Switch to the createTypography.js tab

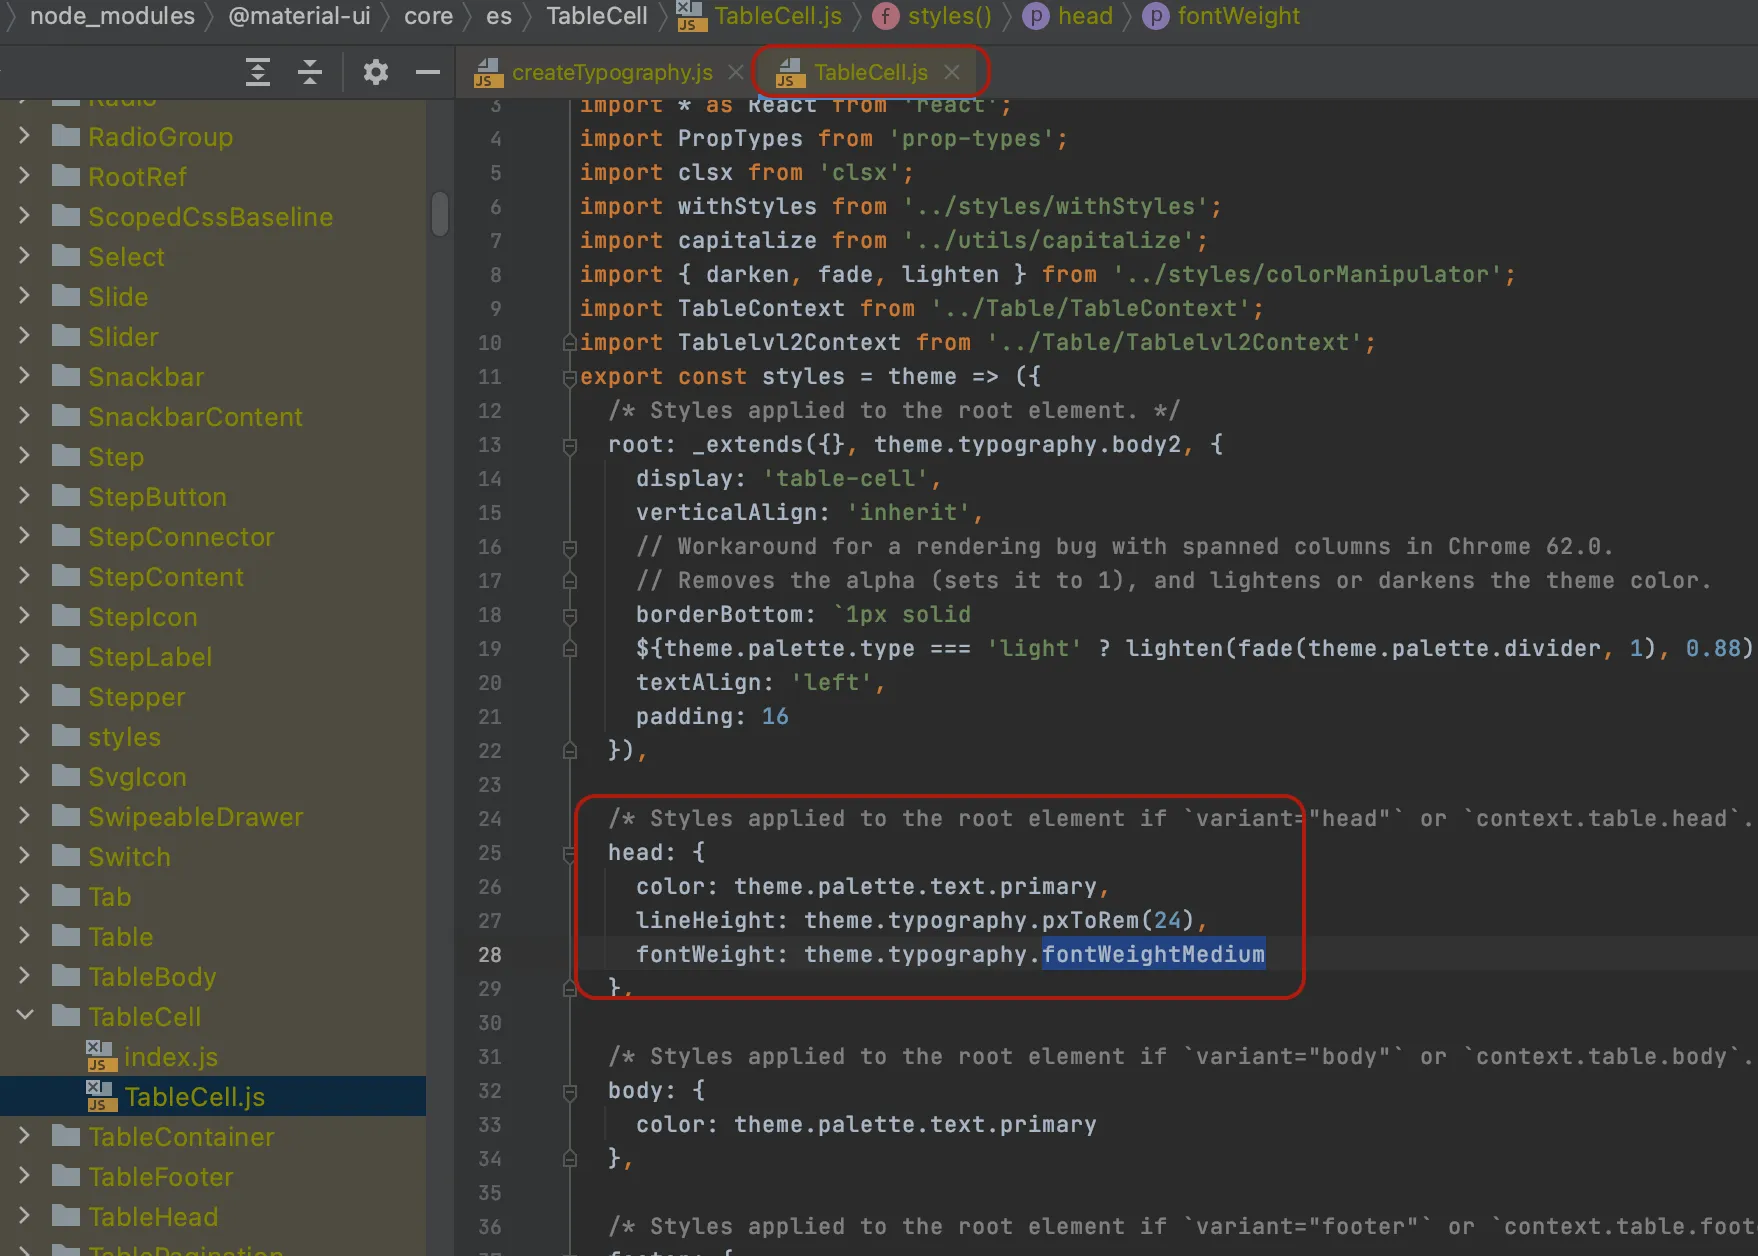pos(611,72)
